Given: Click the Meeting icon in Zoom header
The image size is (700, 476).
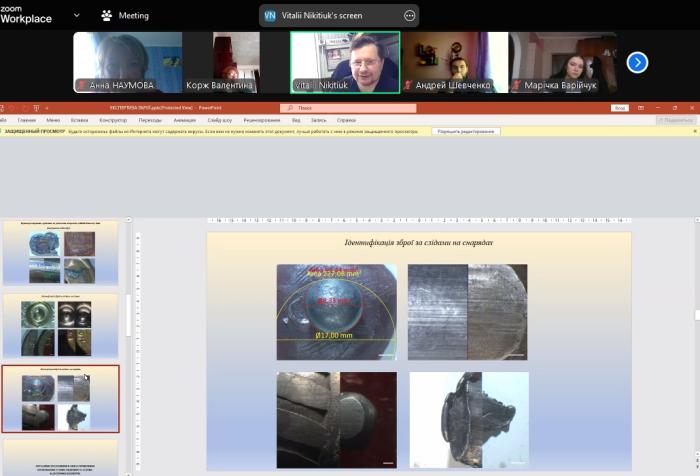Looking at the screenshot, I should pos(107,16).
